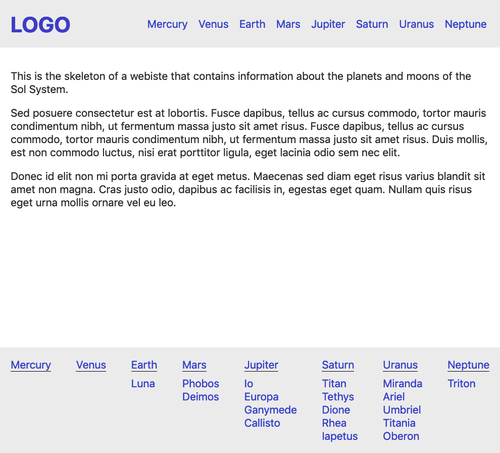This screenshot has width=500, height=453.
Task: Visit the Ganymede moon link
Action: coord(270,410)
